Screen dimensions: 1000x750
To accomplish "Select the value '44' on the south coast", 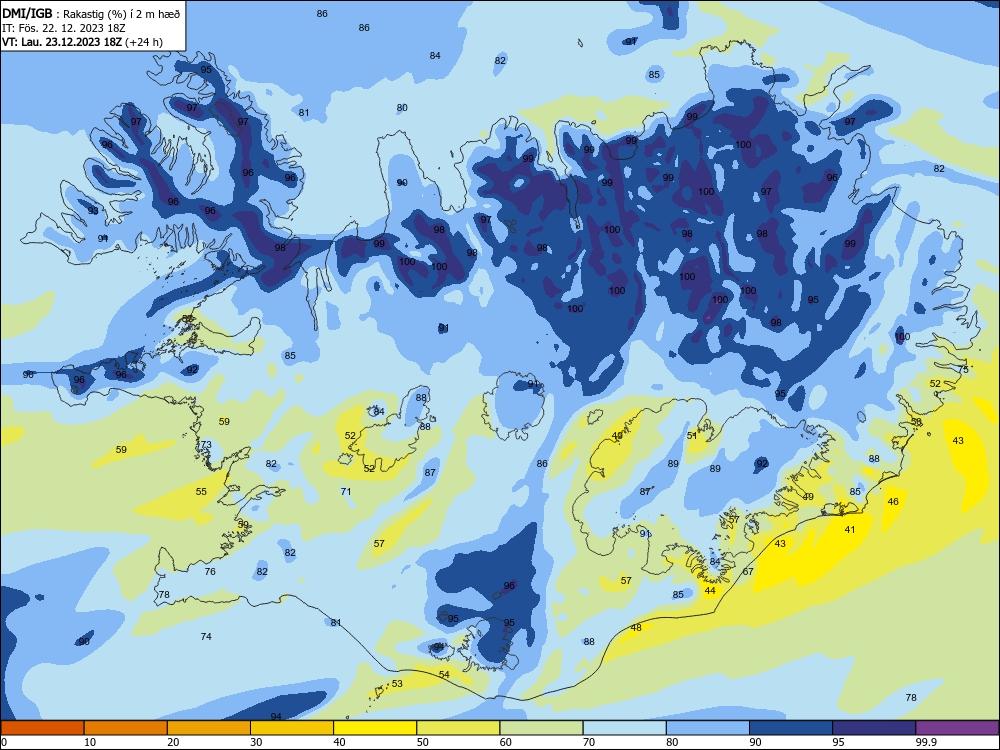I will 710,591.
